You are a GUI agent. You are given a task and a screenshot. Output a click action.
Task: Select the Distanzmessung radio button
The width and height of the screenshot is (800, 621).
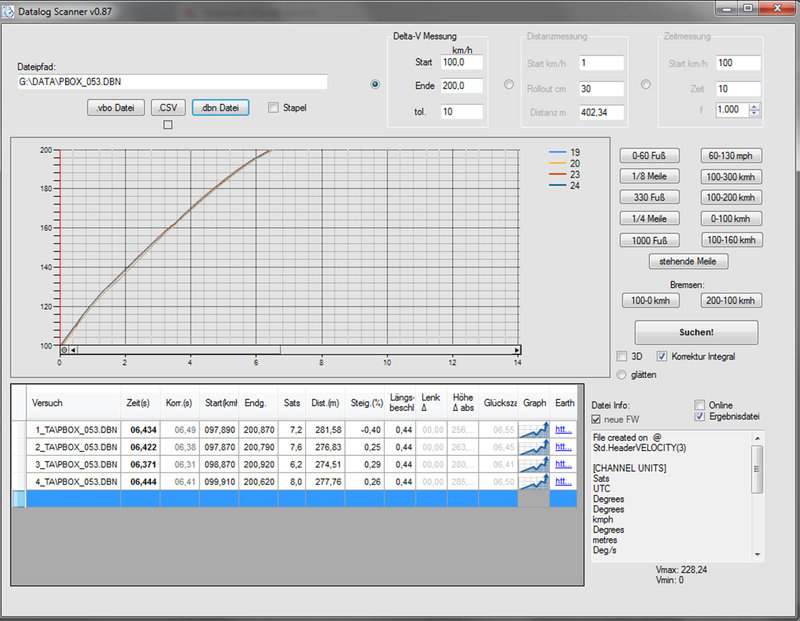[509, 85]
